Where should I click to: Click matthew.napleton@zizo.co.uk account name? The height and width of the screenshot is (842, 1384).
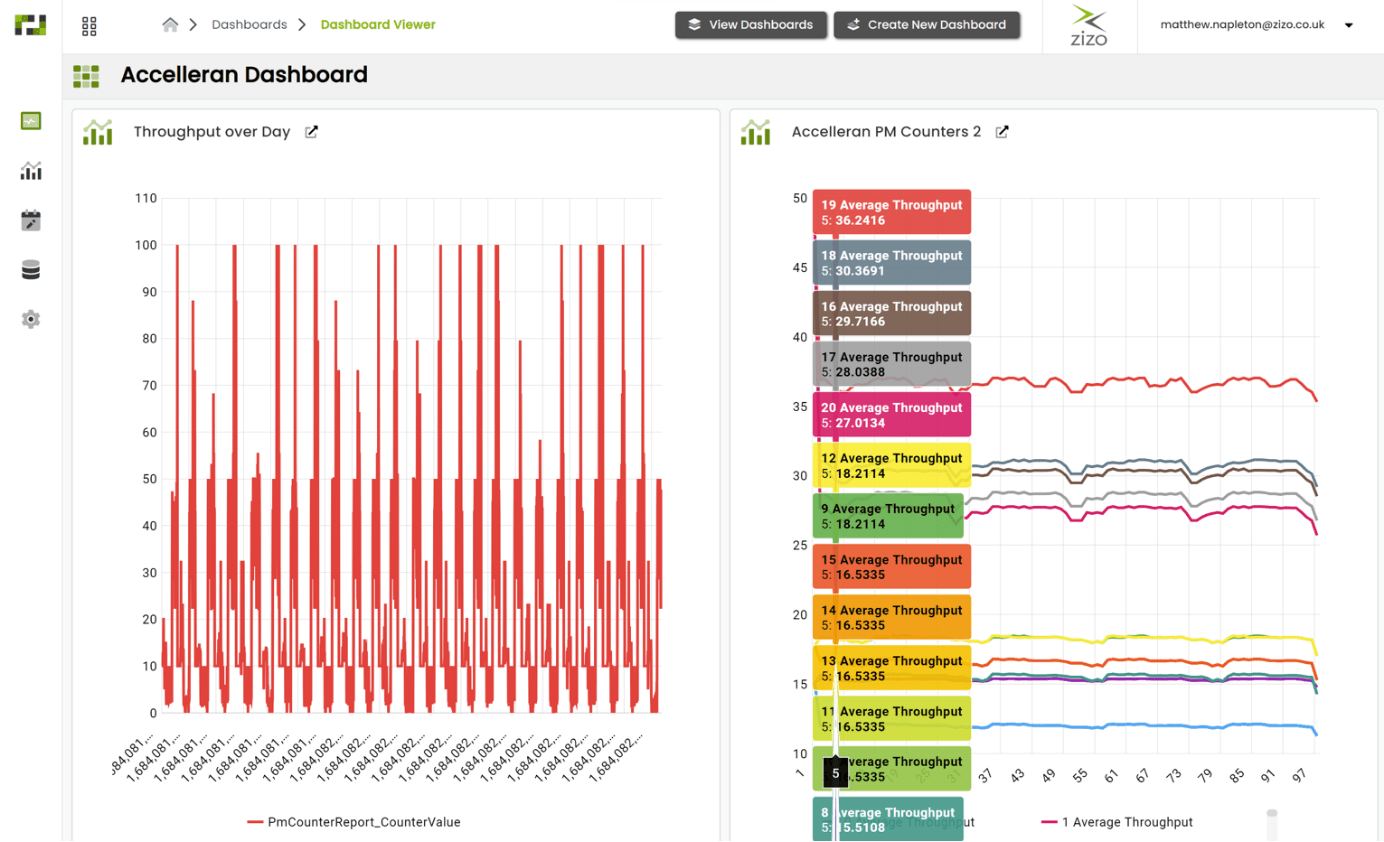click(1242, 25)
